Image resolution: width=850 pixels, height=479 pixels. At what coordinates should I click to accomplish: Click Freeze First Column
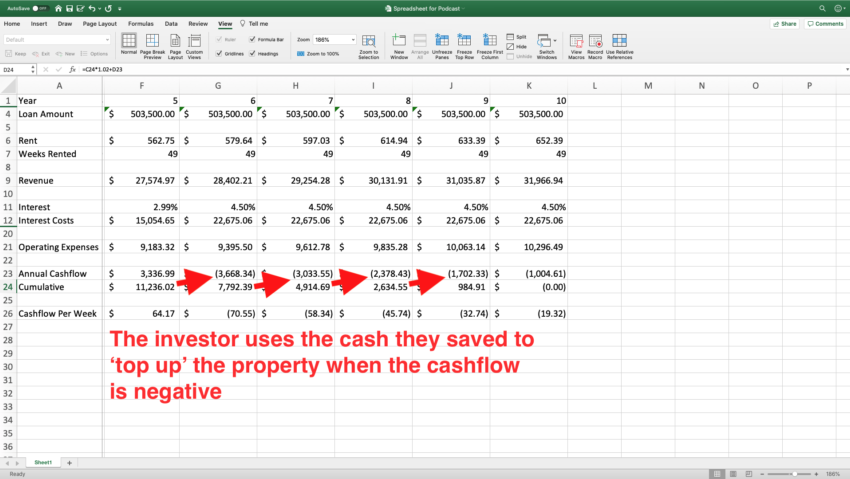click(490, 47)
